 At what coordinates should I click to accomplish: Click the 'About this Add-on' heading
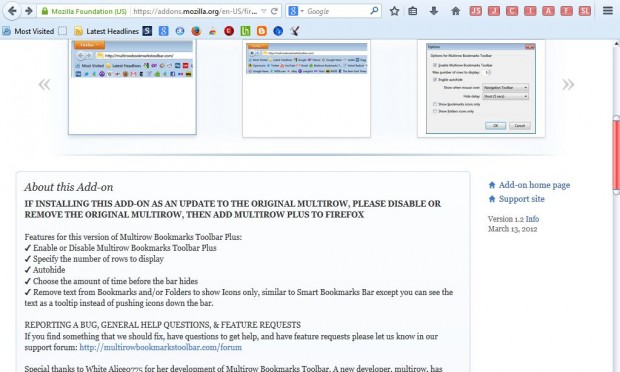coord(69,187)
